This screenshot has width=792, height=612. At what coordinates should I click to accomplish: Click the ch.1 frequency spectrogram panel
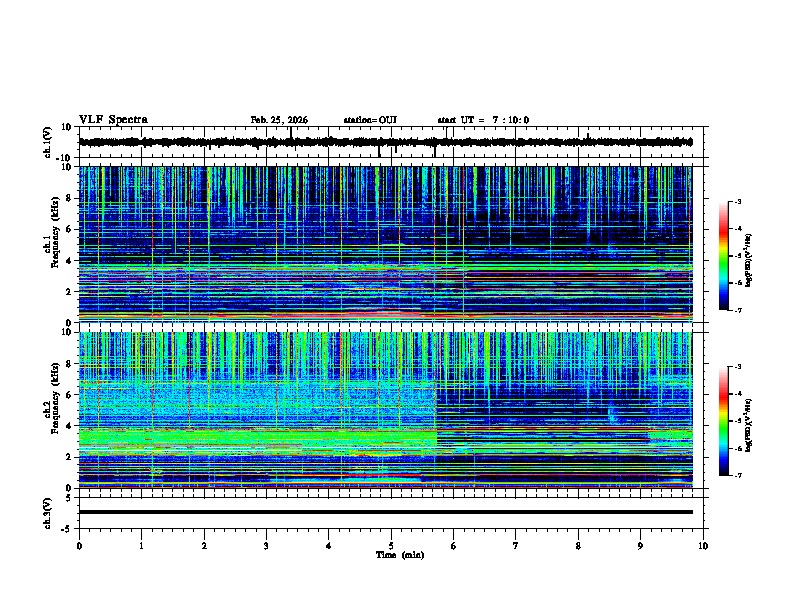click(x=385, y=244)
